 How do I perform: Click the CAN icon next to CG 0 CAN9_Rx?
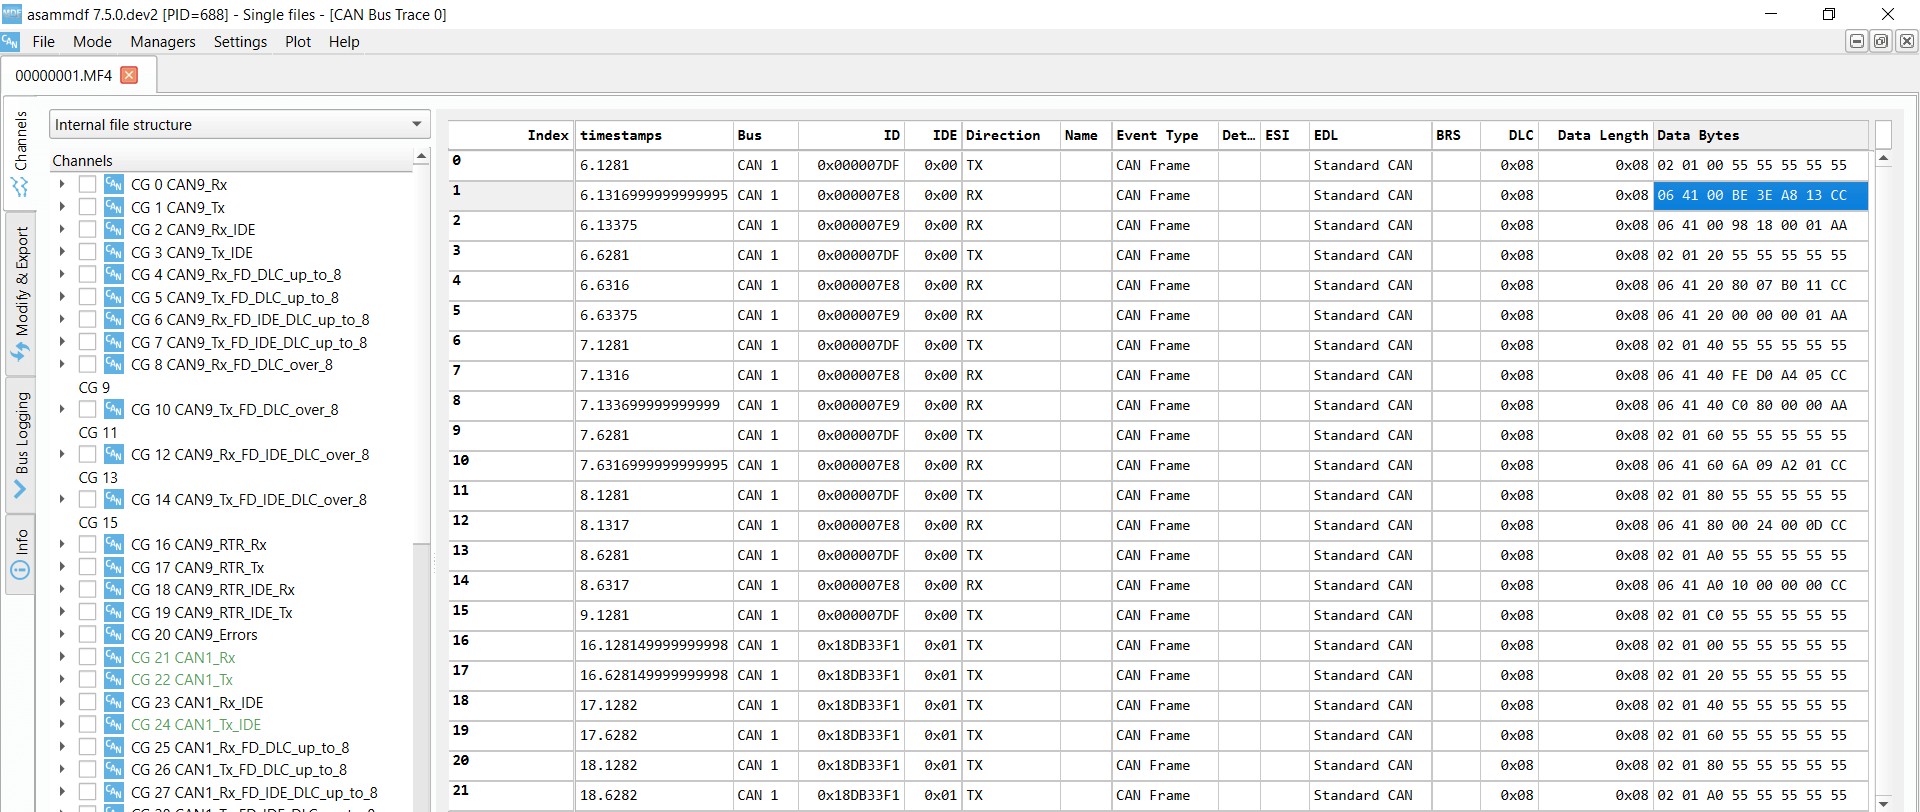coord(114,185)
